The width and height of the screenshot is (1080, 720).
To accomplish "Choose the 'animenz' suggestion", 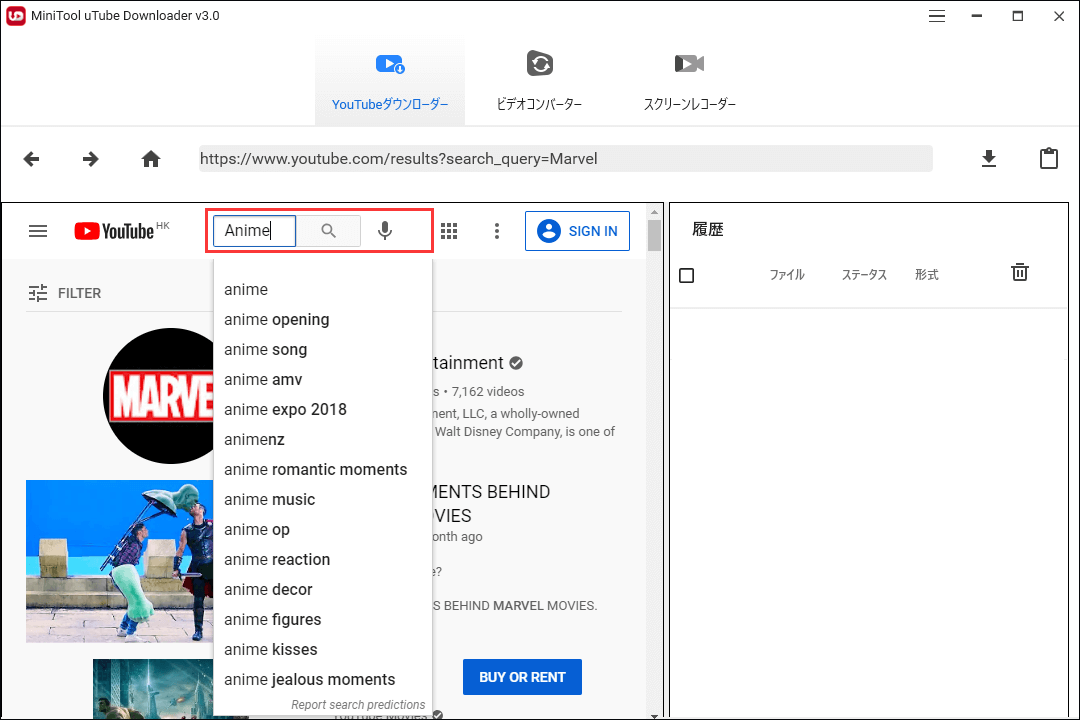I will pos(322,440).
